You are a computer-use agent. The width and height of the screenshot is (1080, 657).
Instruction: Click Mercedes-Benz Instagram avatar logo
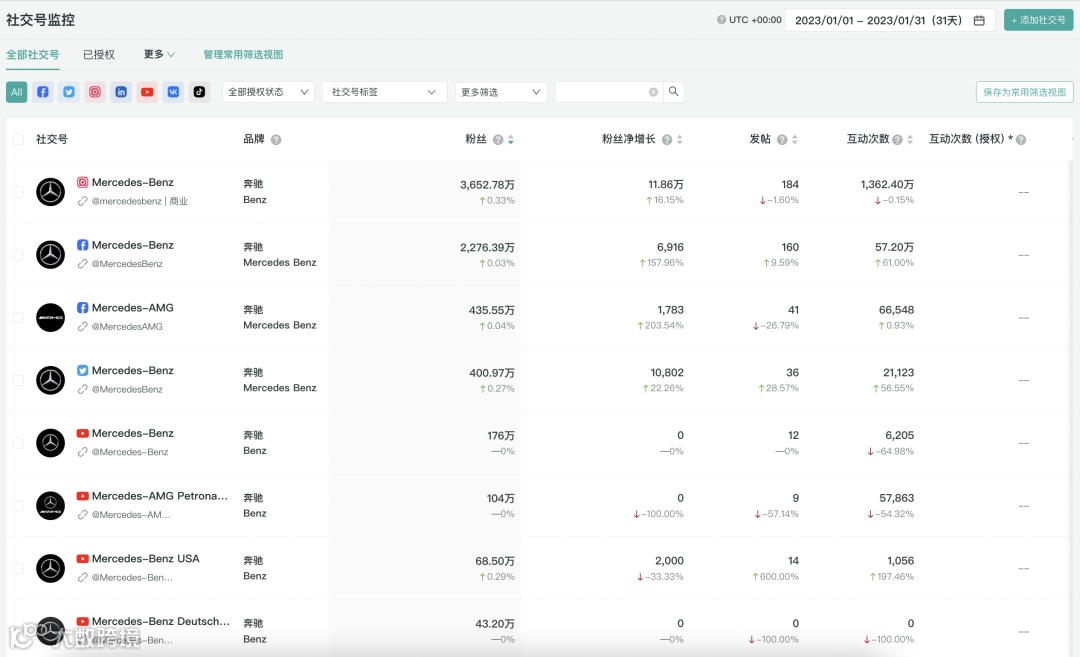[50, 192]
